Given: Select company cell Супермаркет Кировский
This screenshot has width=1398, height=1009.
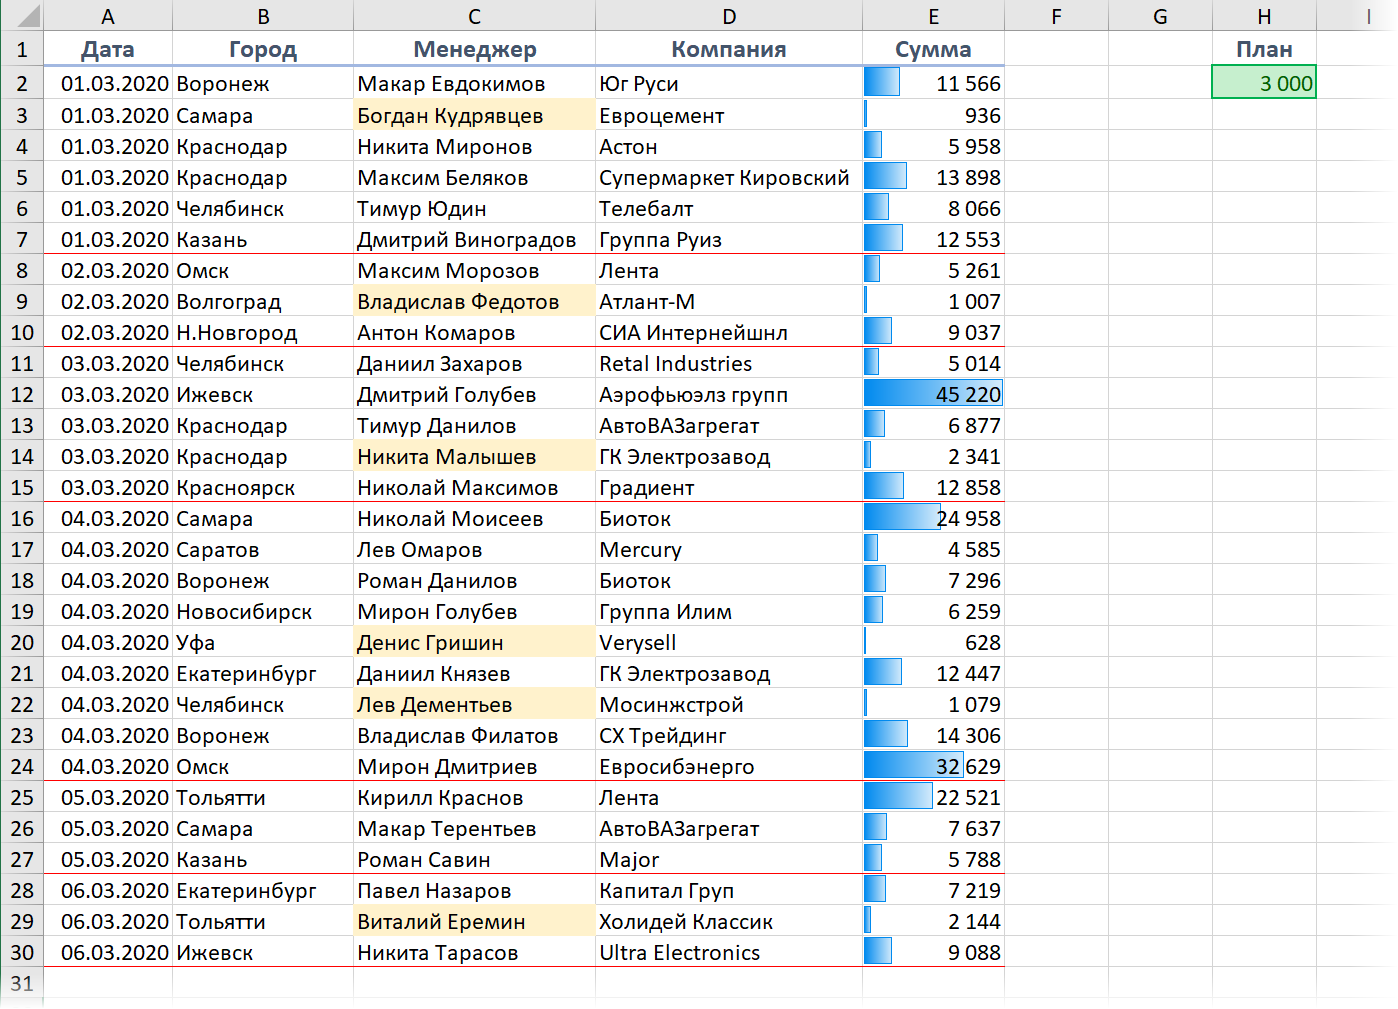Looking at the screenshot, I should tap(729, 177).
